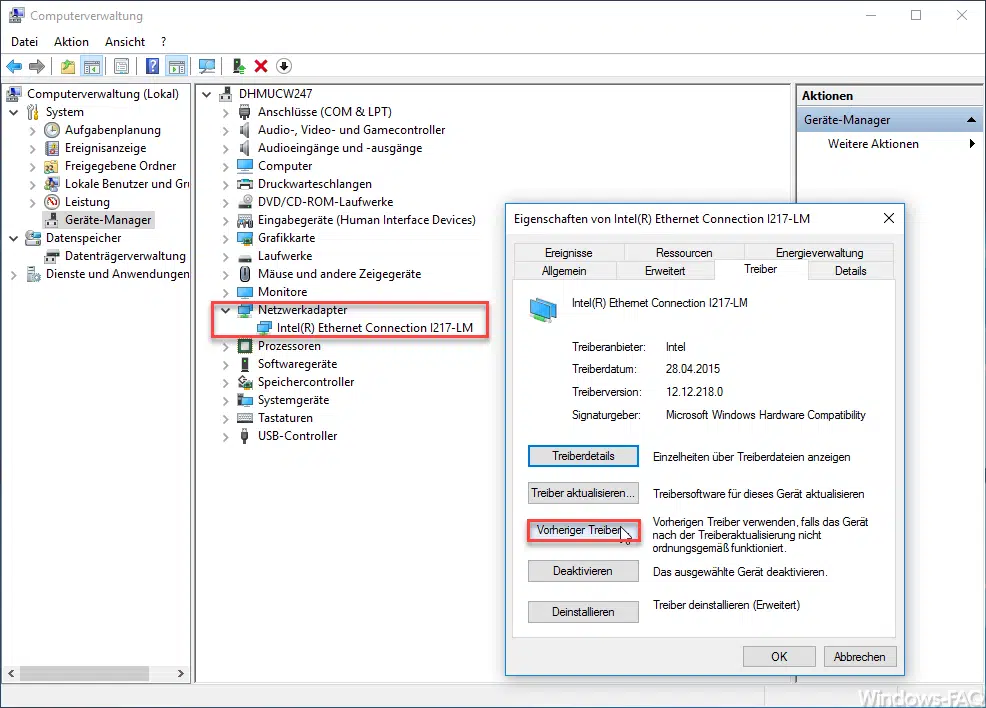The image size is (986, 708).
Task: Expand the Grafikkarte device category
Action: pyautogui.click(x=226, y=238)
